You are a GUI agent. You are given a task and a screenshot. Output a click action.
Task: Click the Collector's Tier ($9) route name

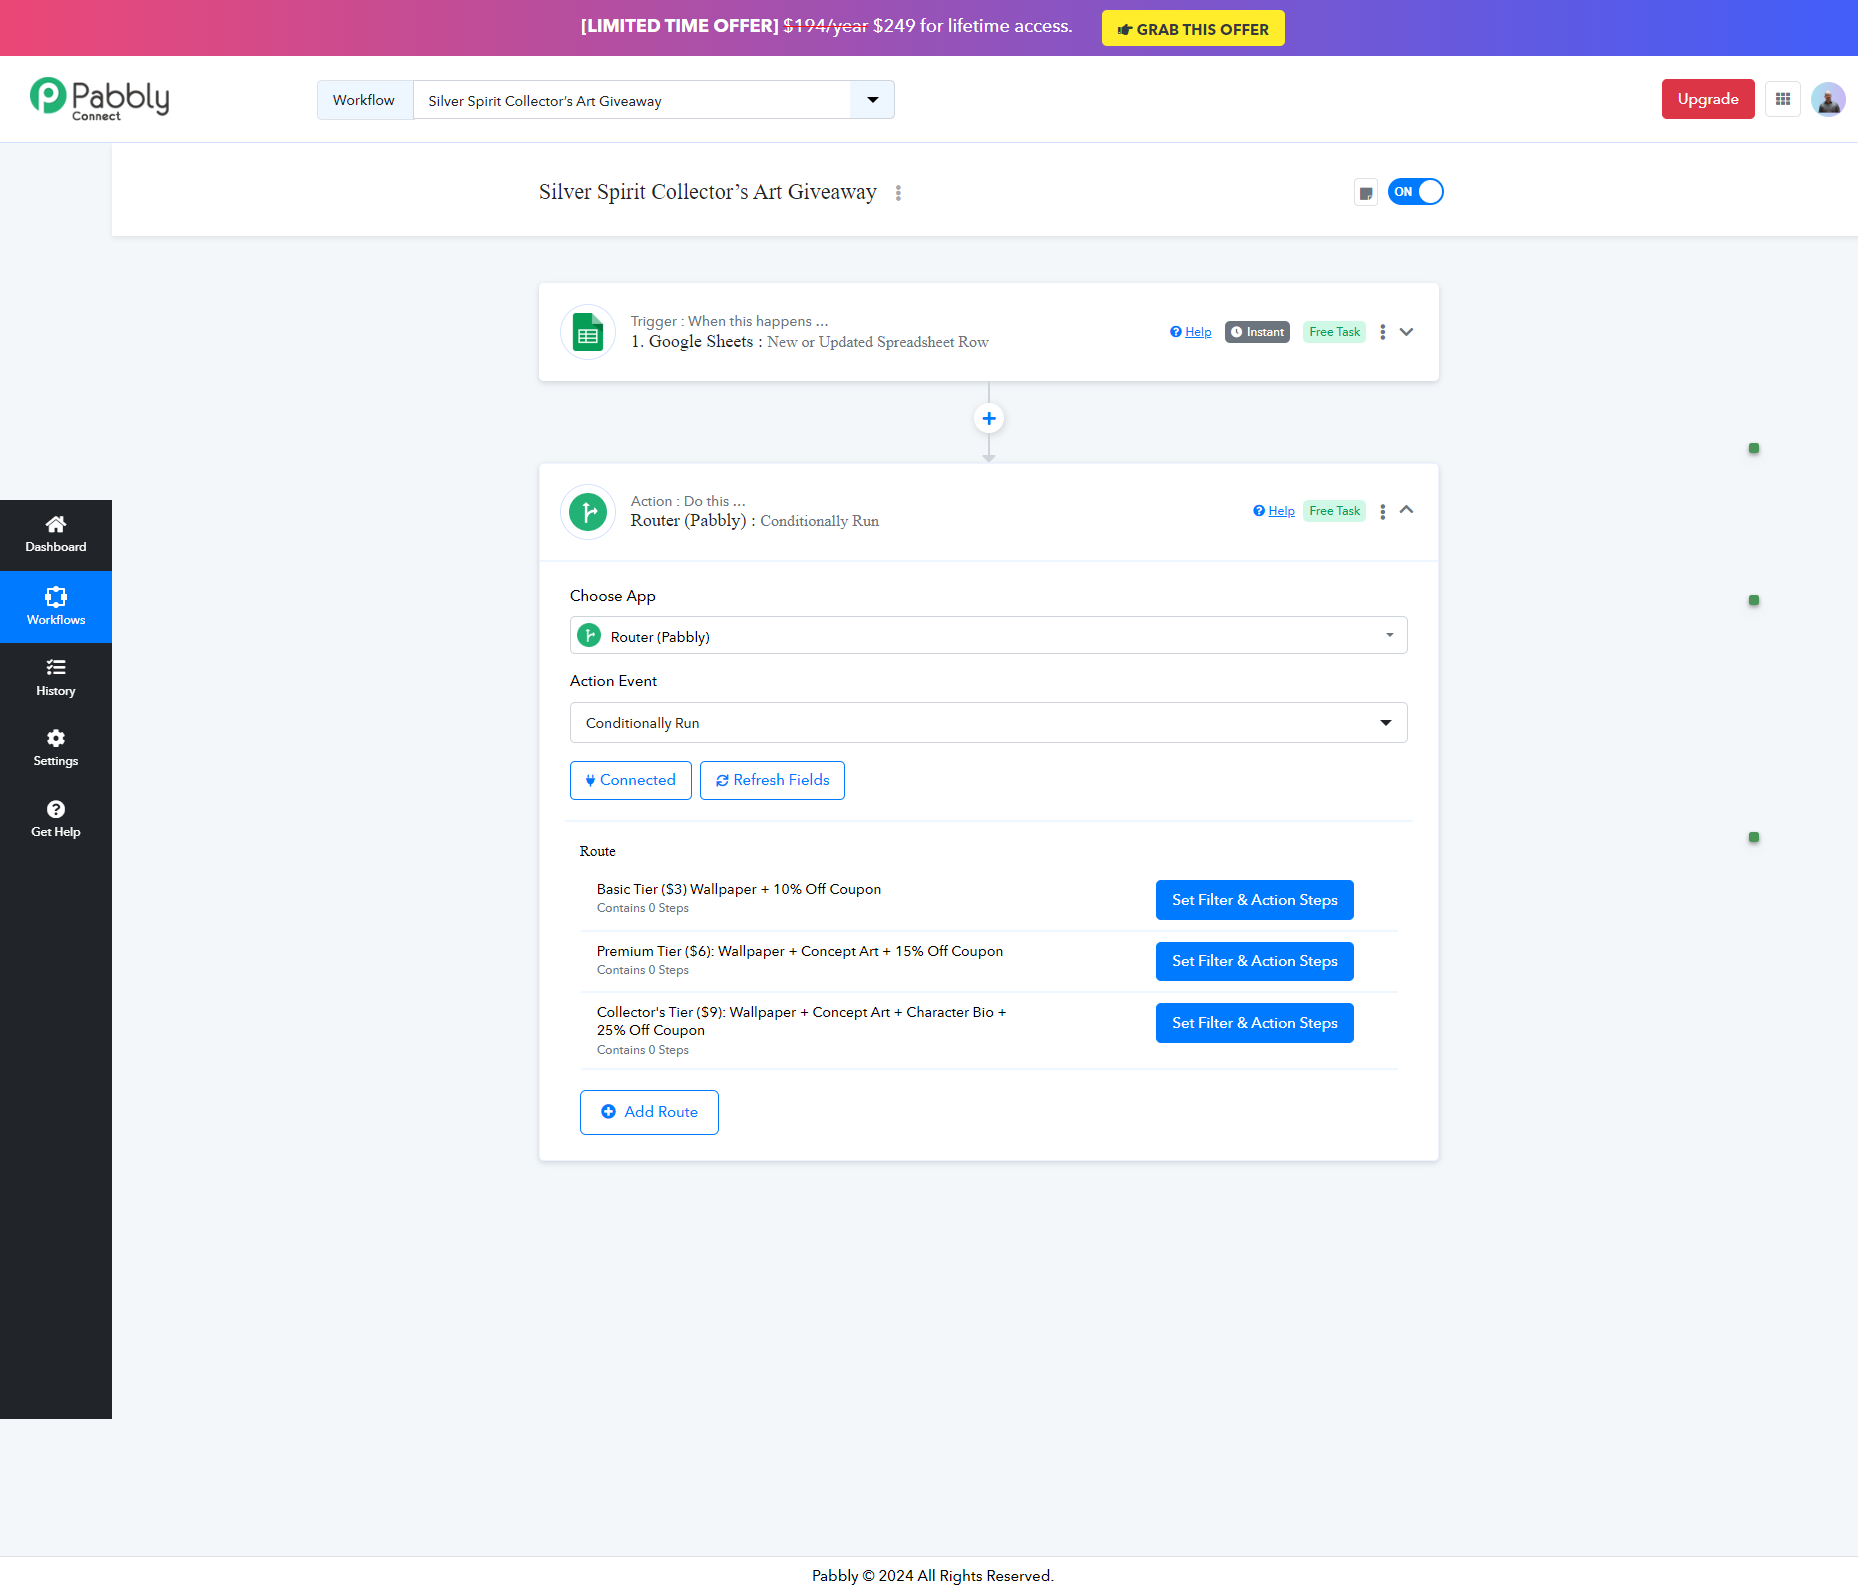pos(802,1022)
